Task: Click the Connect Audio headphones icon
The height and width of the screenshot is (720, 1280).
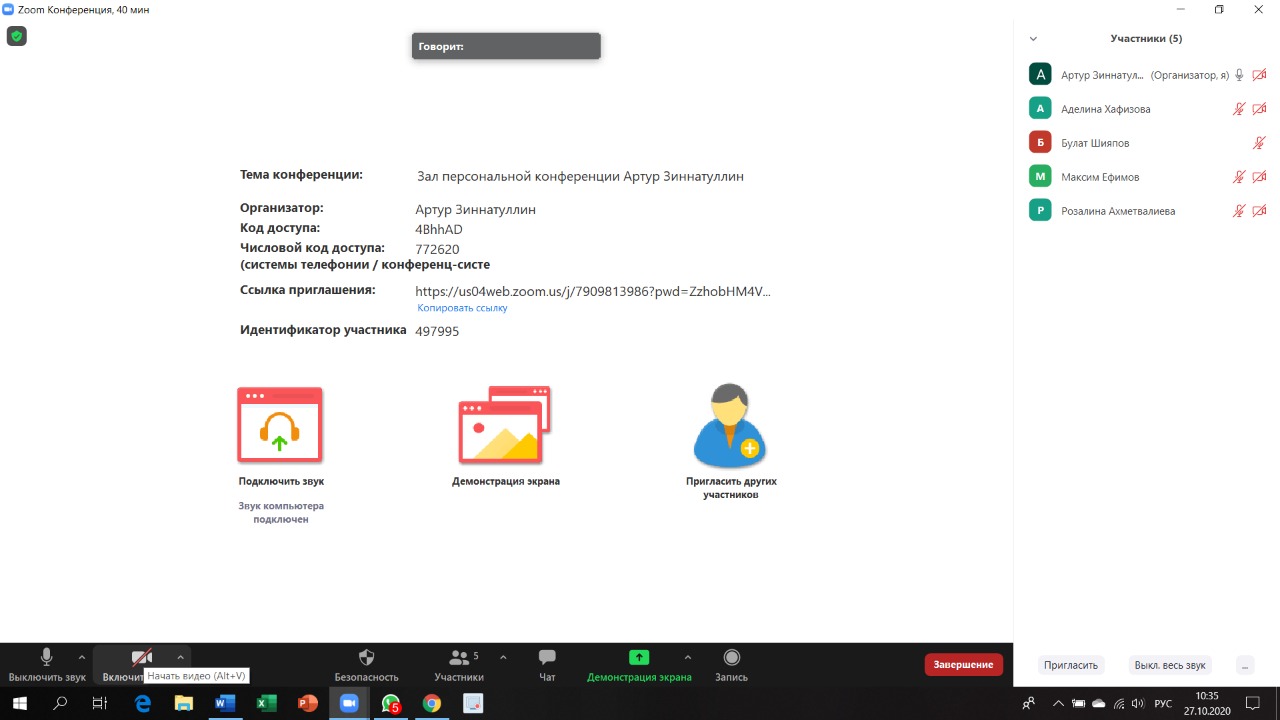Action: (x=280, y=426)
